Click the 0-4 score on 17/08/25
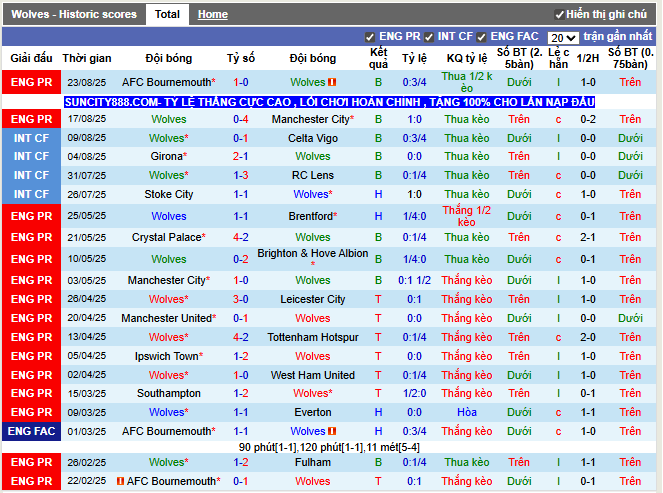The height and width of the screenshot is (493, 663). click(241, 119)
